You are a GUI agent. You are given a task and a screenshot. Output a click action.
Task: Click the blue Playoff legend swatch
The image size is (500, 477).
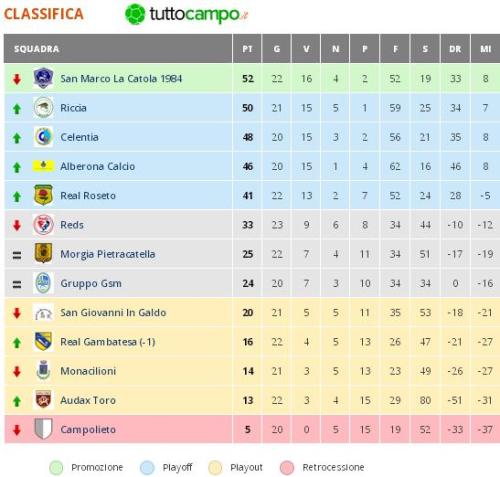[x=147, y=468]
